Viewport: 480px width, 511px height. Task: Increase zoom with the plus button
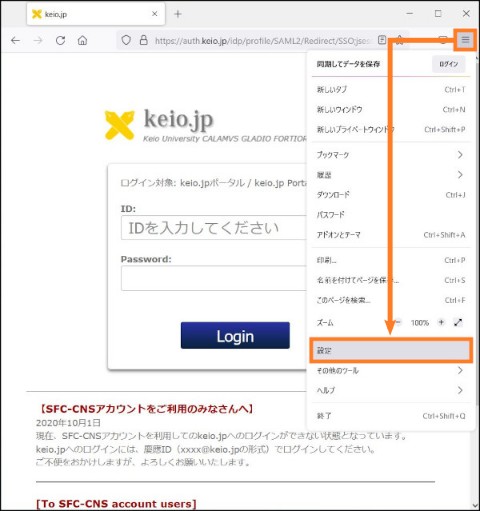coord(441,322)
